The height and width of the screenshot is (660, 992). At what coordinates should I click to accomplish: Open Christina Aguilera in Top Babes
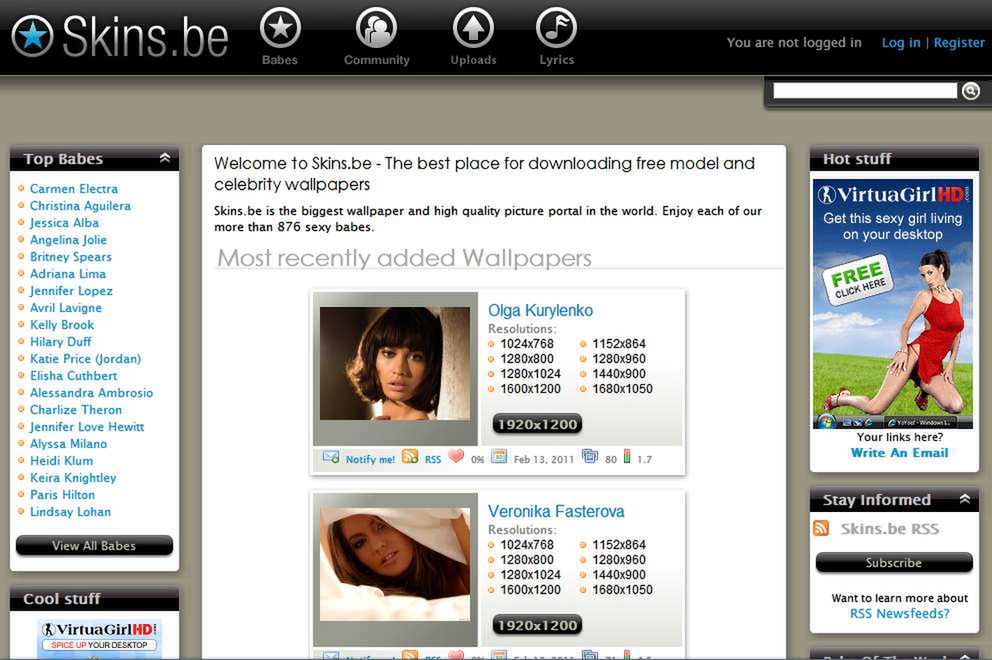tap(80, 206)
